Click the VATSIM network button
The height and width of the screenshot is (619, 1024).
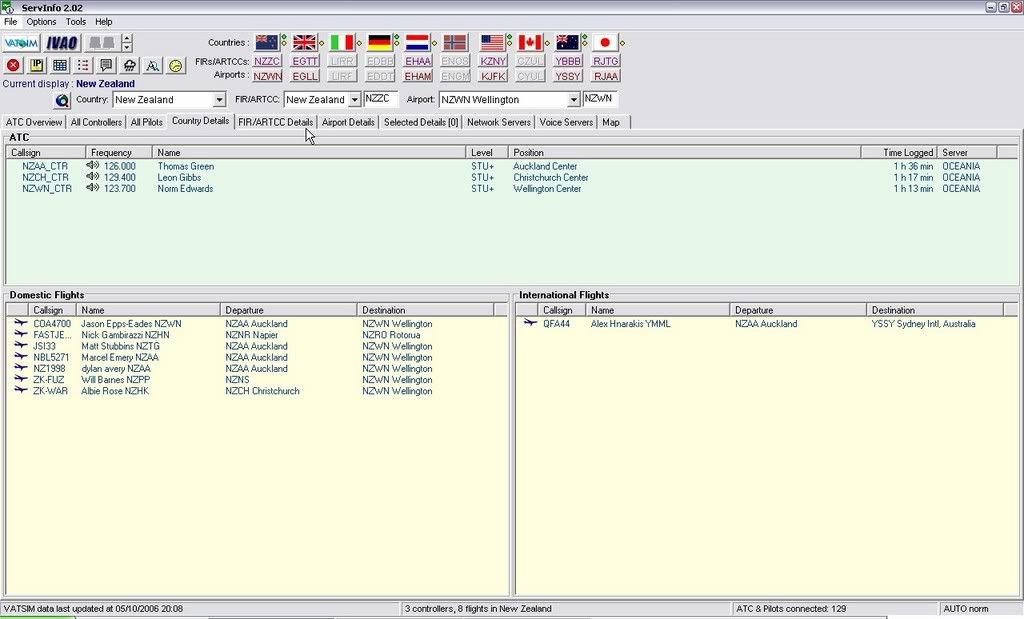[x=20, y=43]
